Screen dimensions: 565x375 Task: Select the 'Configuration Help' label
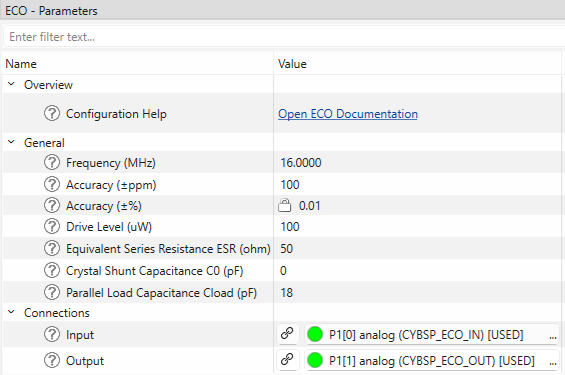[116, 114]
